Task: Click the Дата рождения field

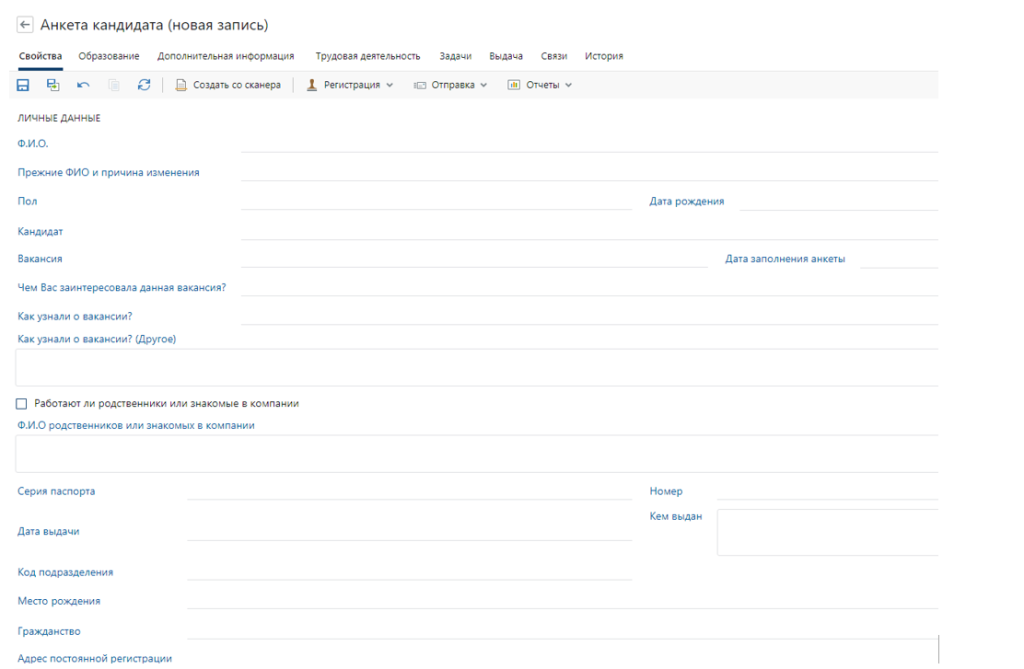Action: 838,201
